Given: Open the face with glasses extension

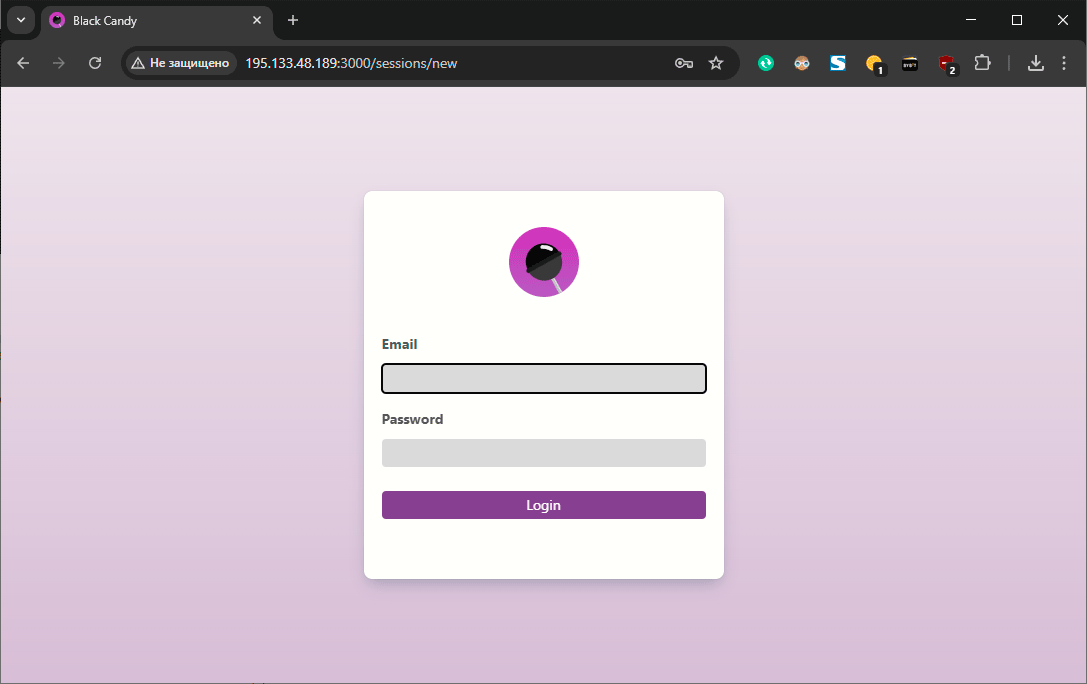Looking at the screenshot, I should point(802,63).
